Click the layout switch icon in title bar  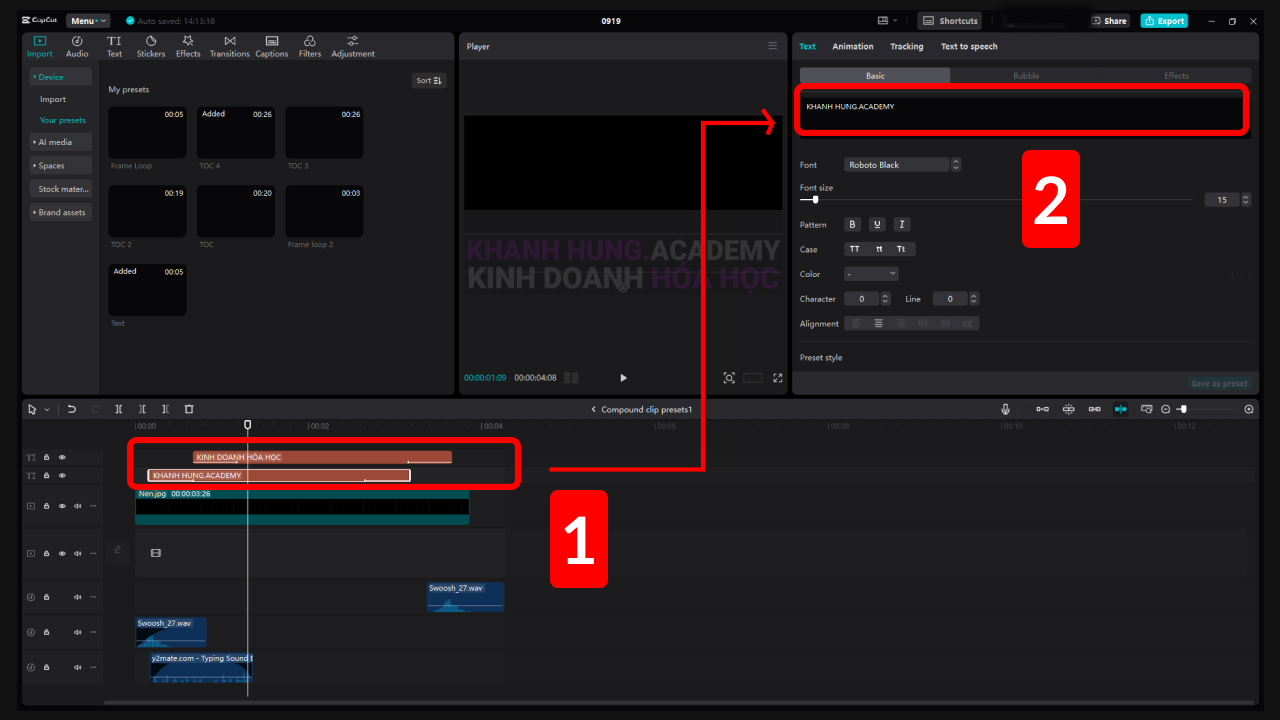(882, 20)
